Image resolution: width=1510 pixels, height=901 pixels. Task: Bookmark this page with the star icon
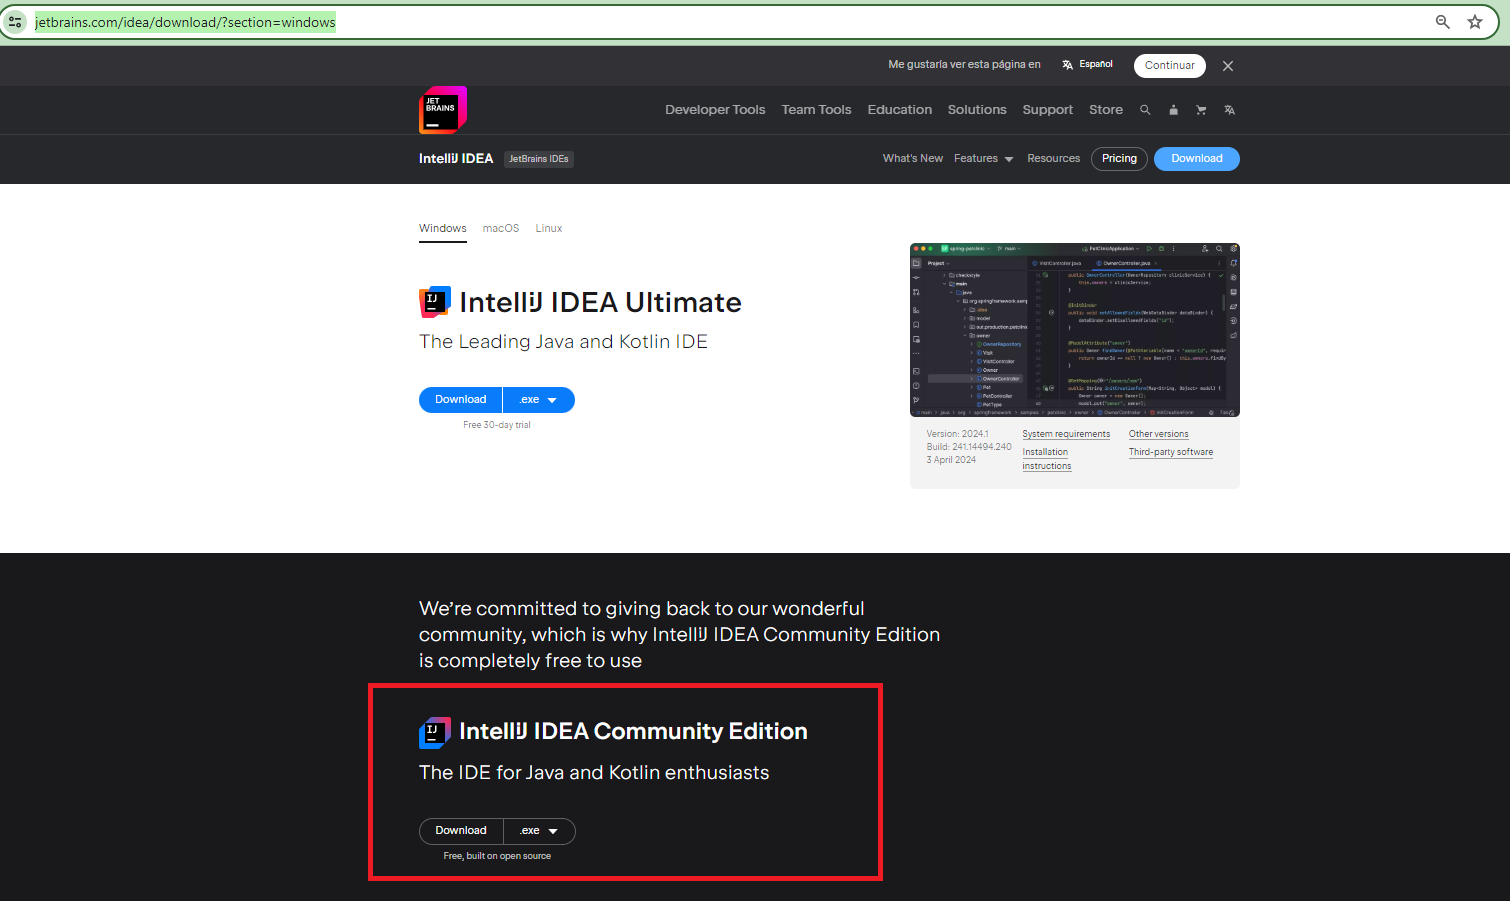point(1475,22)
